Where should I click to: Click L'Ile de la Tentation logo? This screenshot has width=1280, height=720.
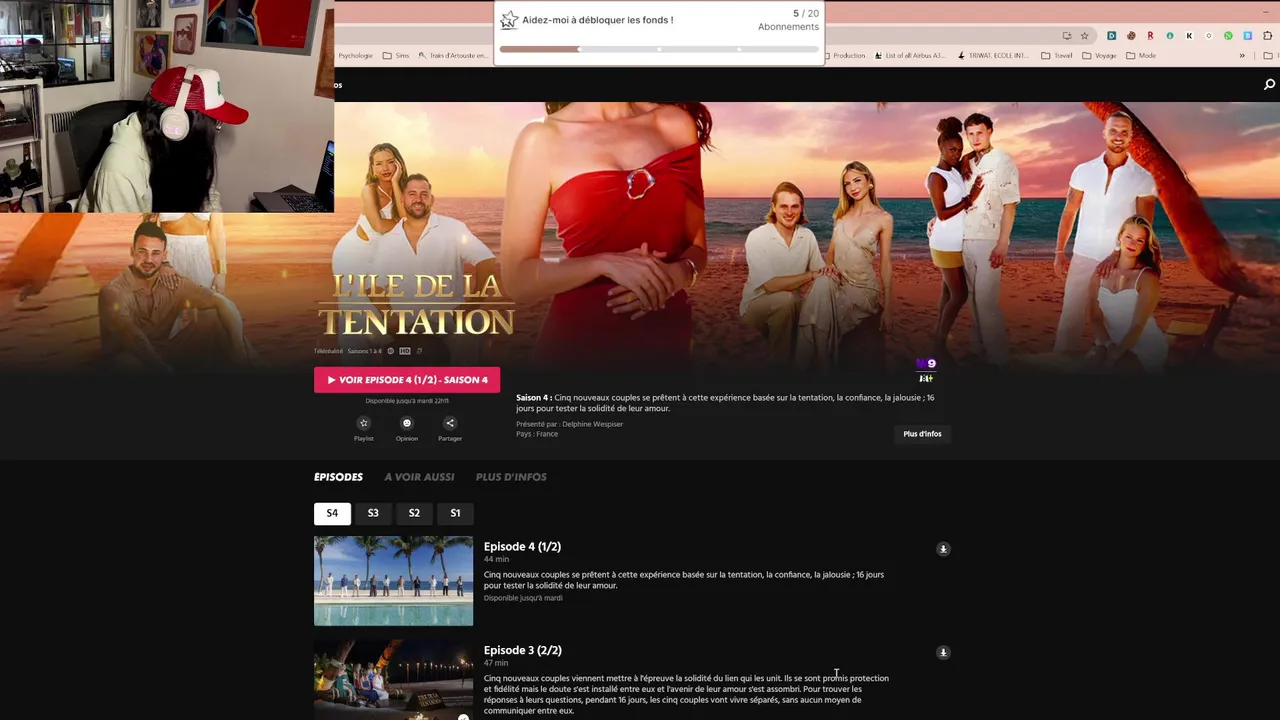point(416,305)
